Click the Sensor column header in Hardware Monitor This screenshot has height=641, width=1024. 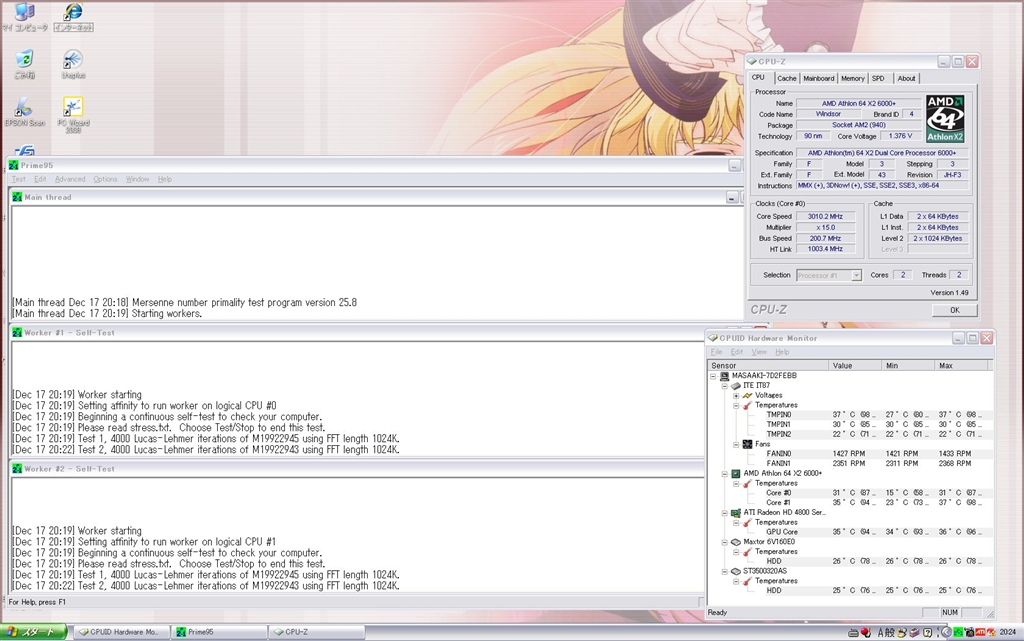pyautogui.click(x=768, y=366)
